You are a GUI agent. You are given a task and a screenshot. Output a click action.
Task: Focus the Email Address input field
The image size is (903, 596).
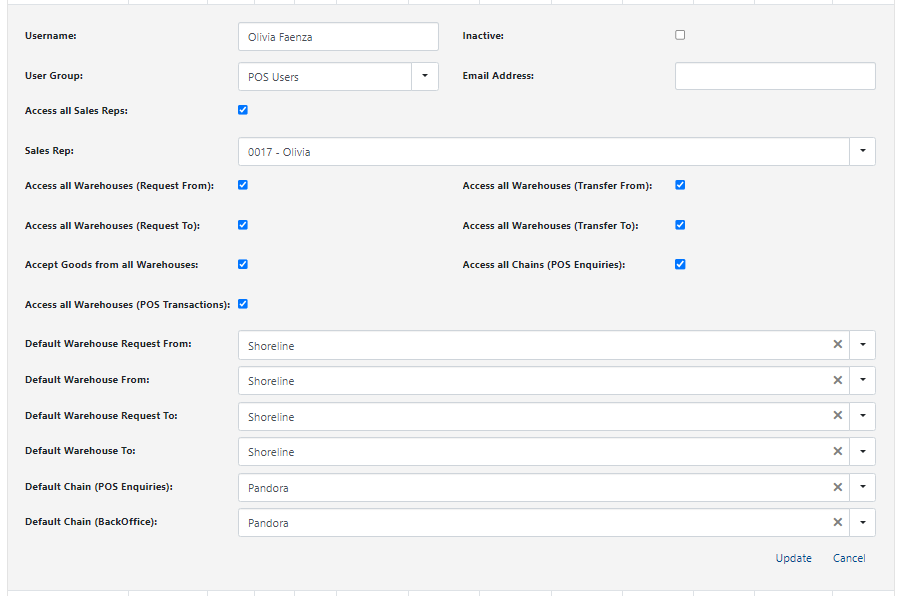coord(775,76)
